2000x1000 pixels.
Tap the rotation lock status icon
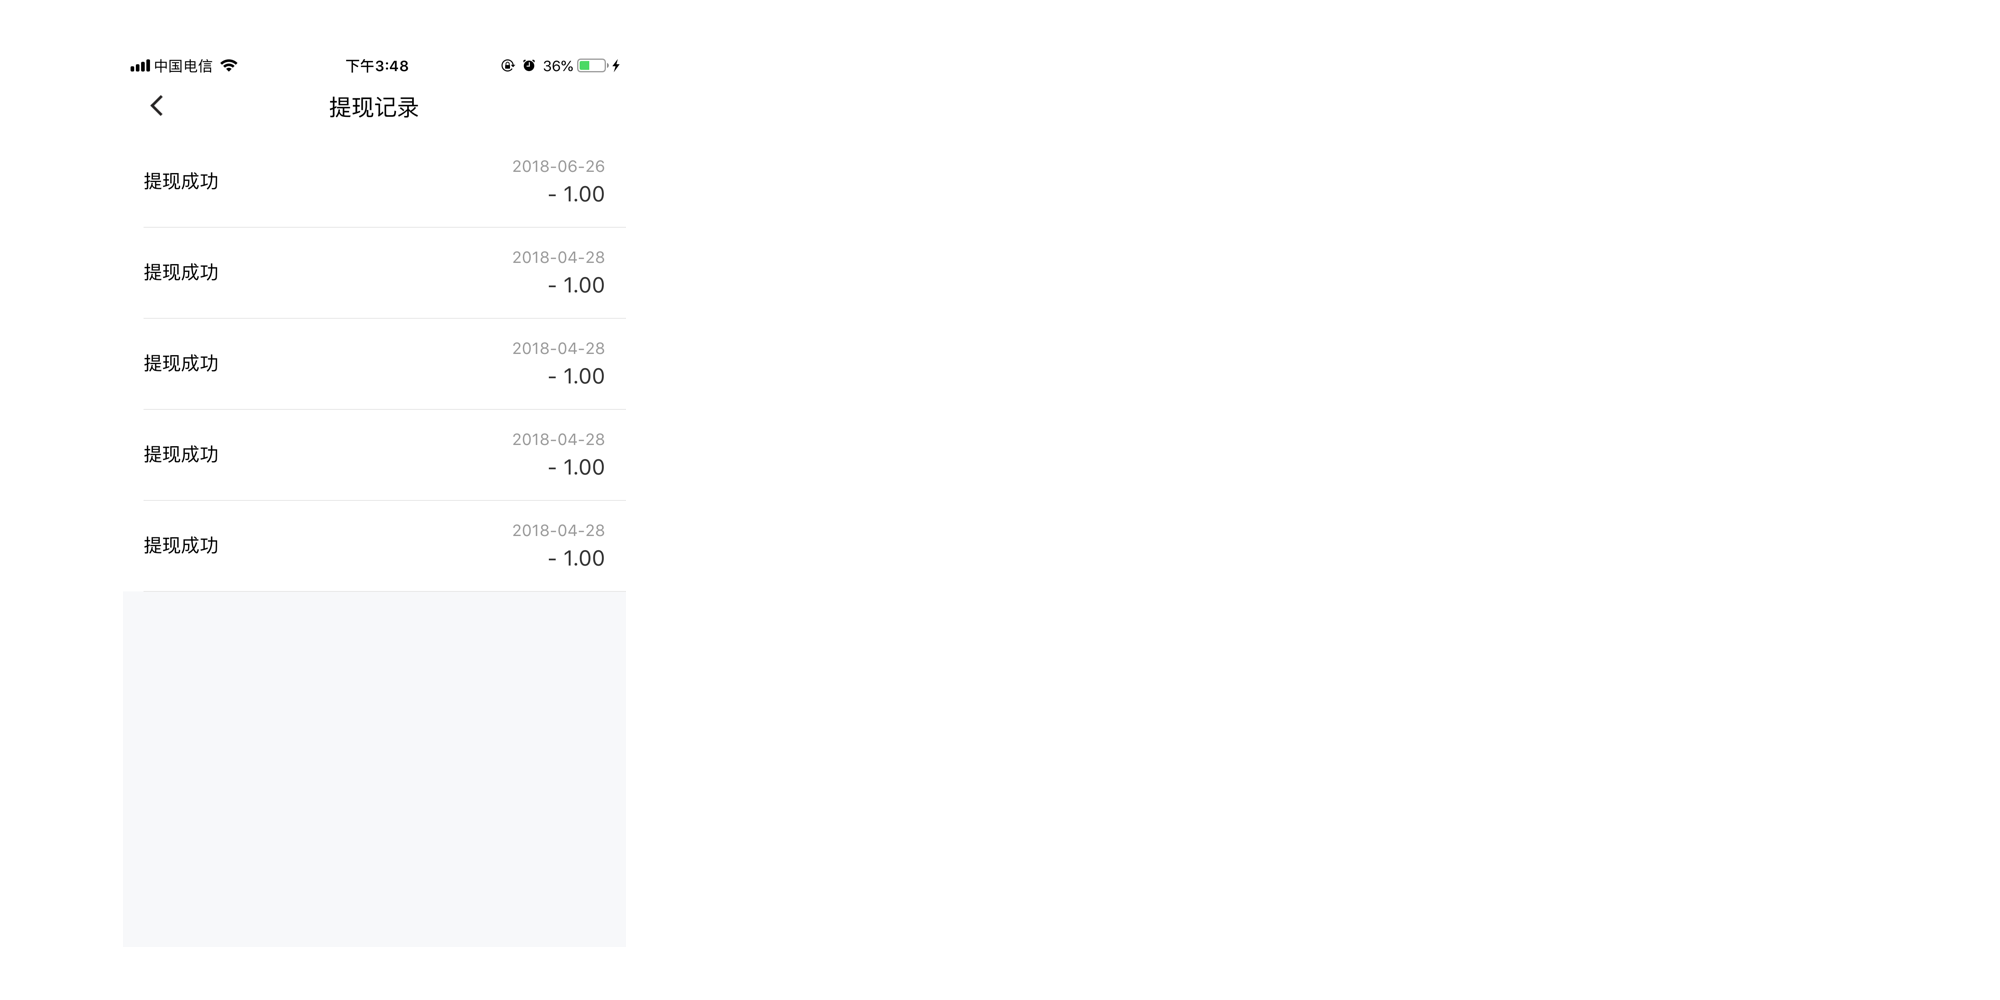pyautogui.click(x=507, y=65)
